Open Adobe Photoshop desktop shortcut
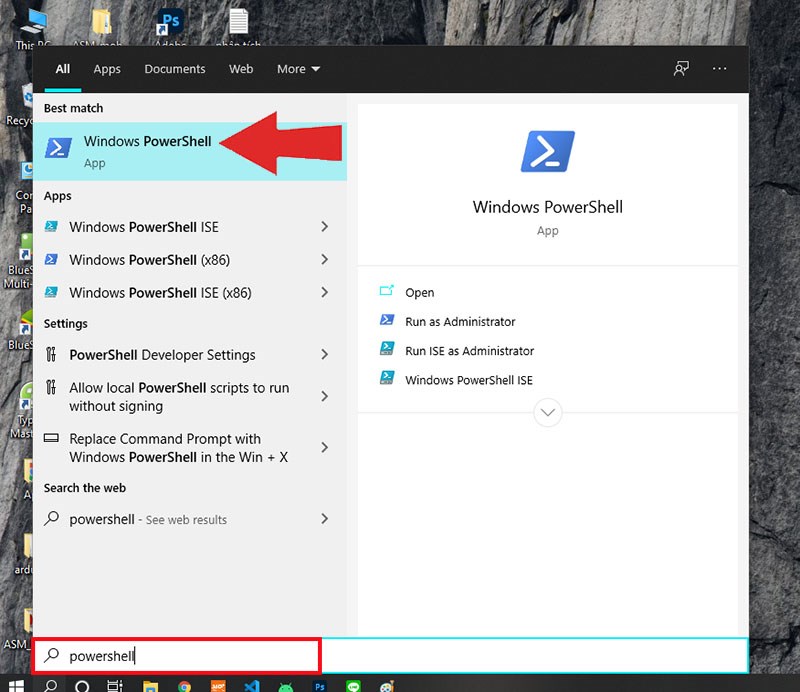 [x=170, y=27]
